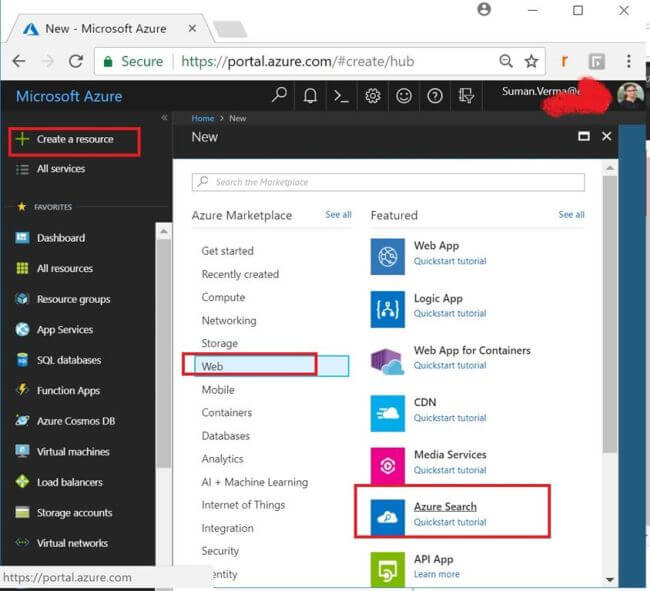
Task: Select the Mobile category
Action: pyautogui.click(x=218, y=390)
